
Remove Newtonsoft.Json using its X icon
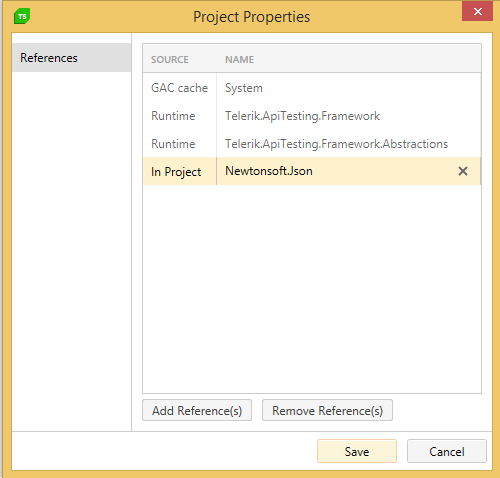(463, 171)
